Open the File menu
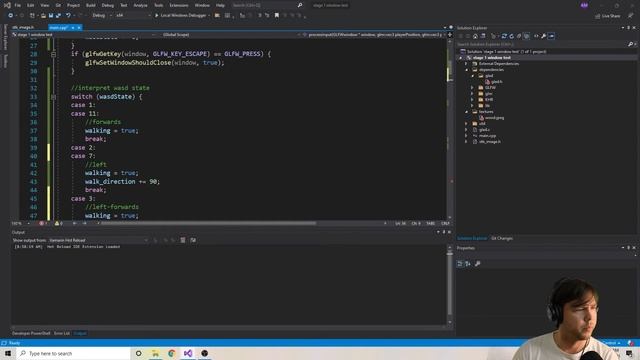This screenshot has width=640, height=360. 18,5
